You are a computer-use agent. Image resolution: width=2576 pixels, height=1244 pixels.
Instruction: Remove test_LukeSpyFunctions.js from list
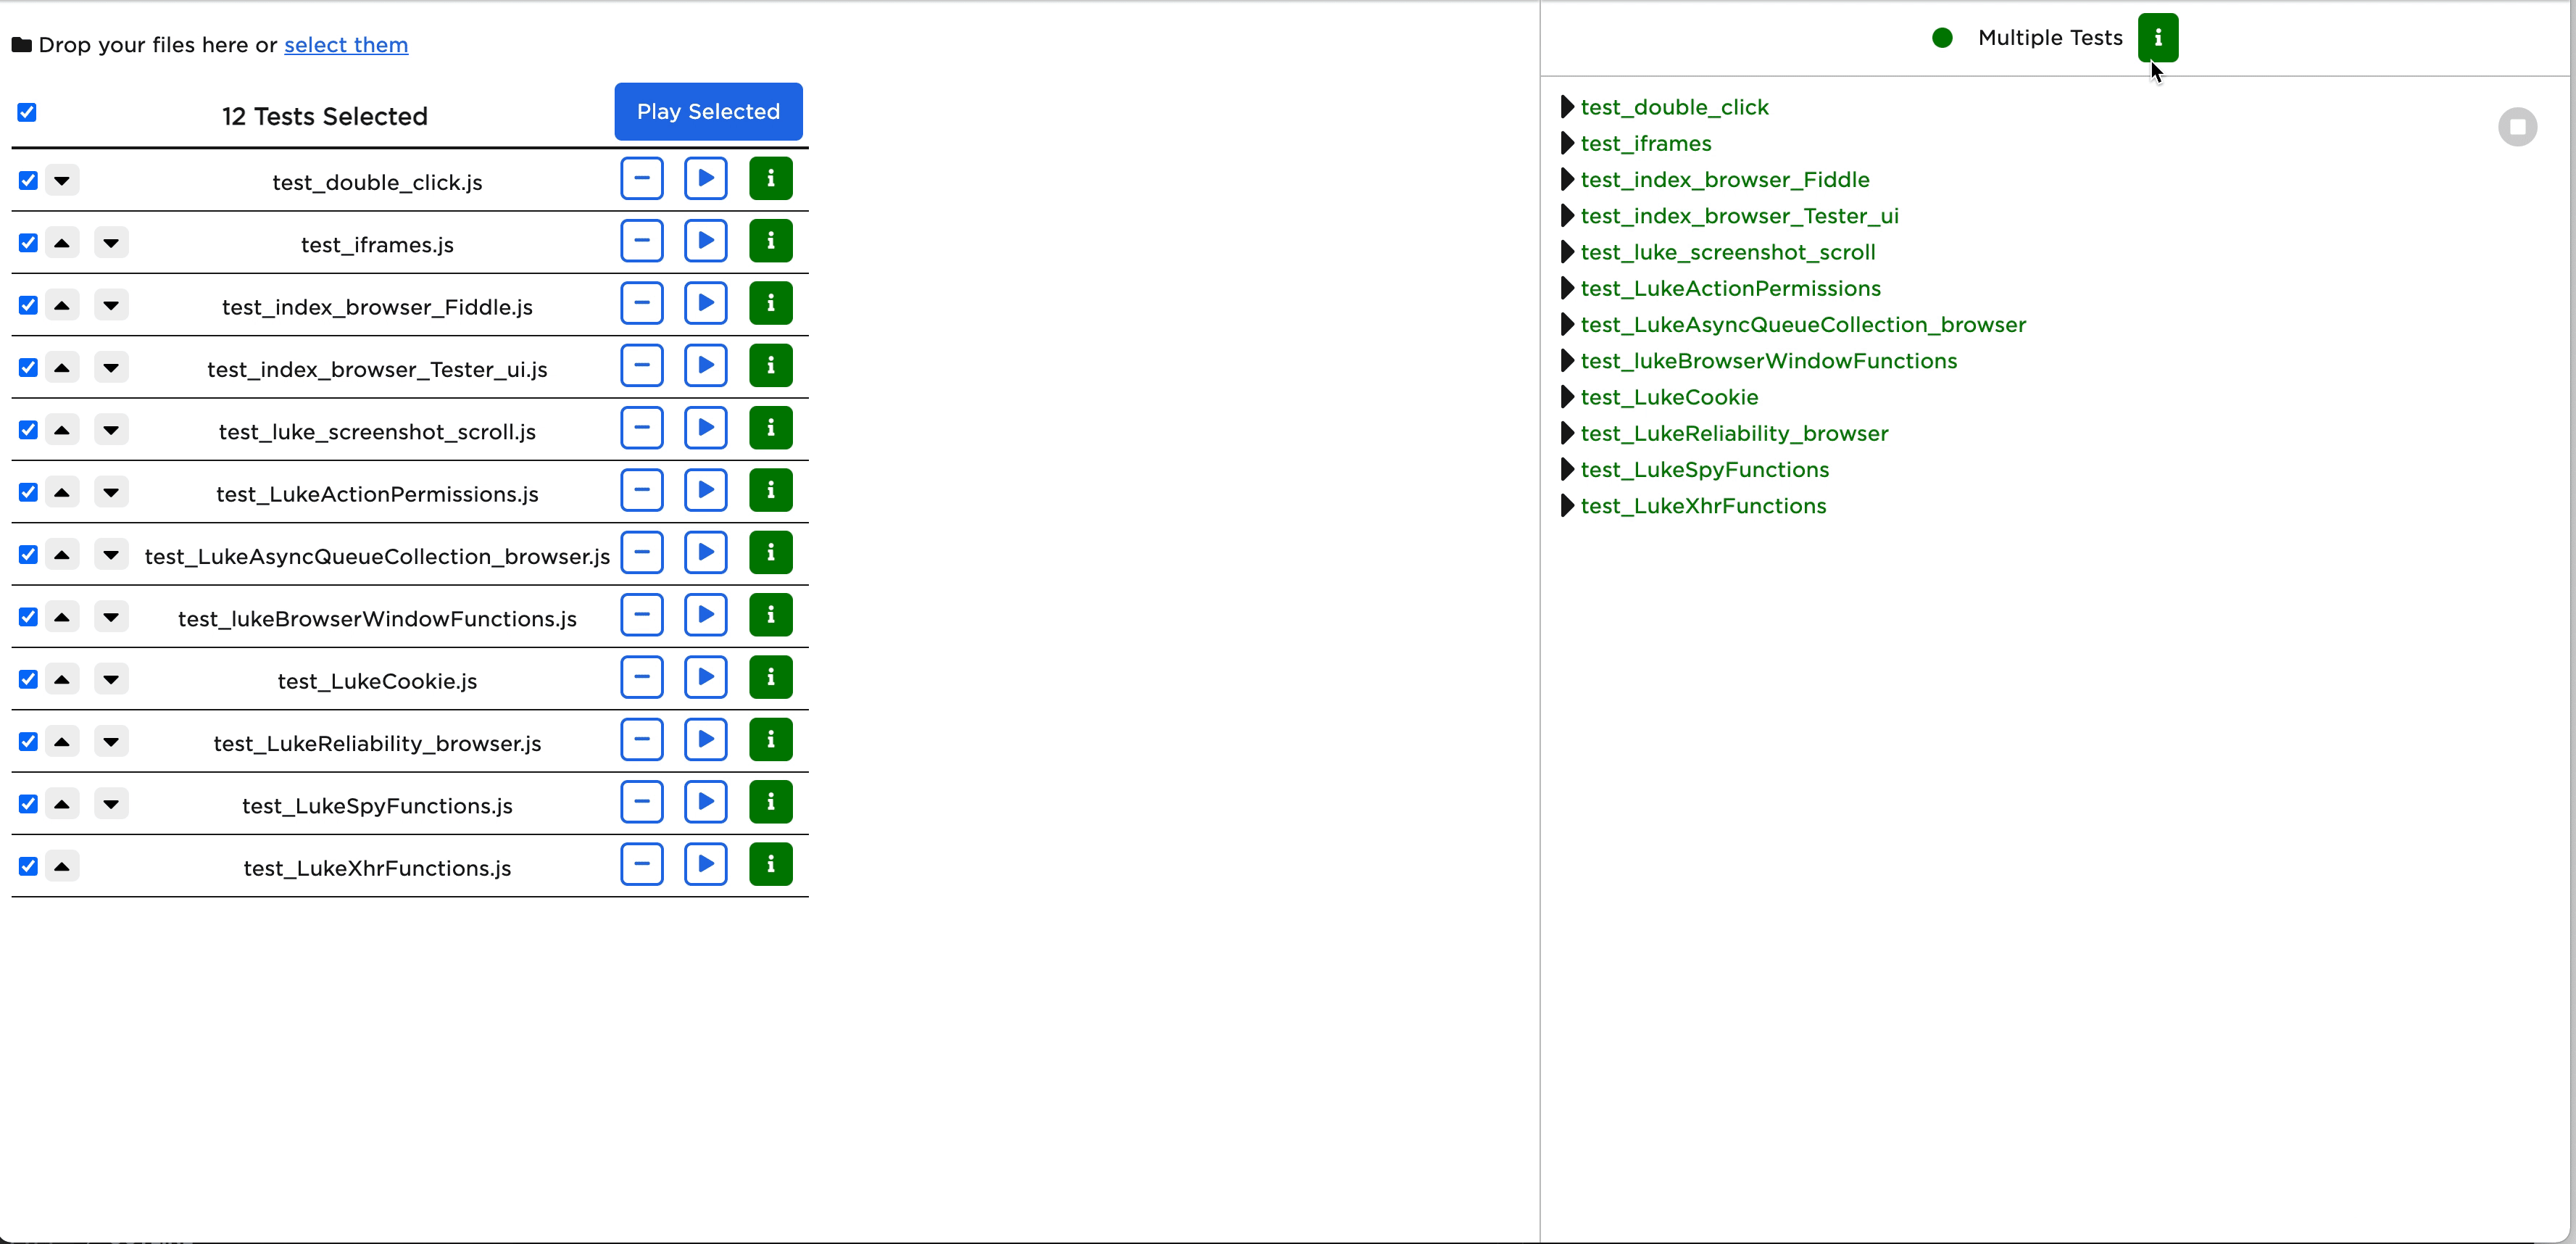coord(641,802)
